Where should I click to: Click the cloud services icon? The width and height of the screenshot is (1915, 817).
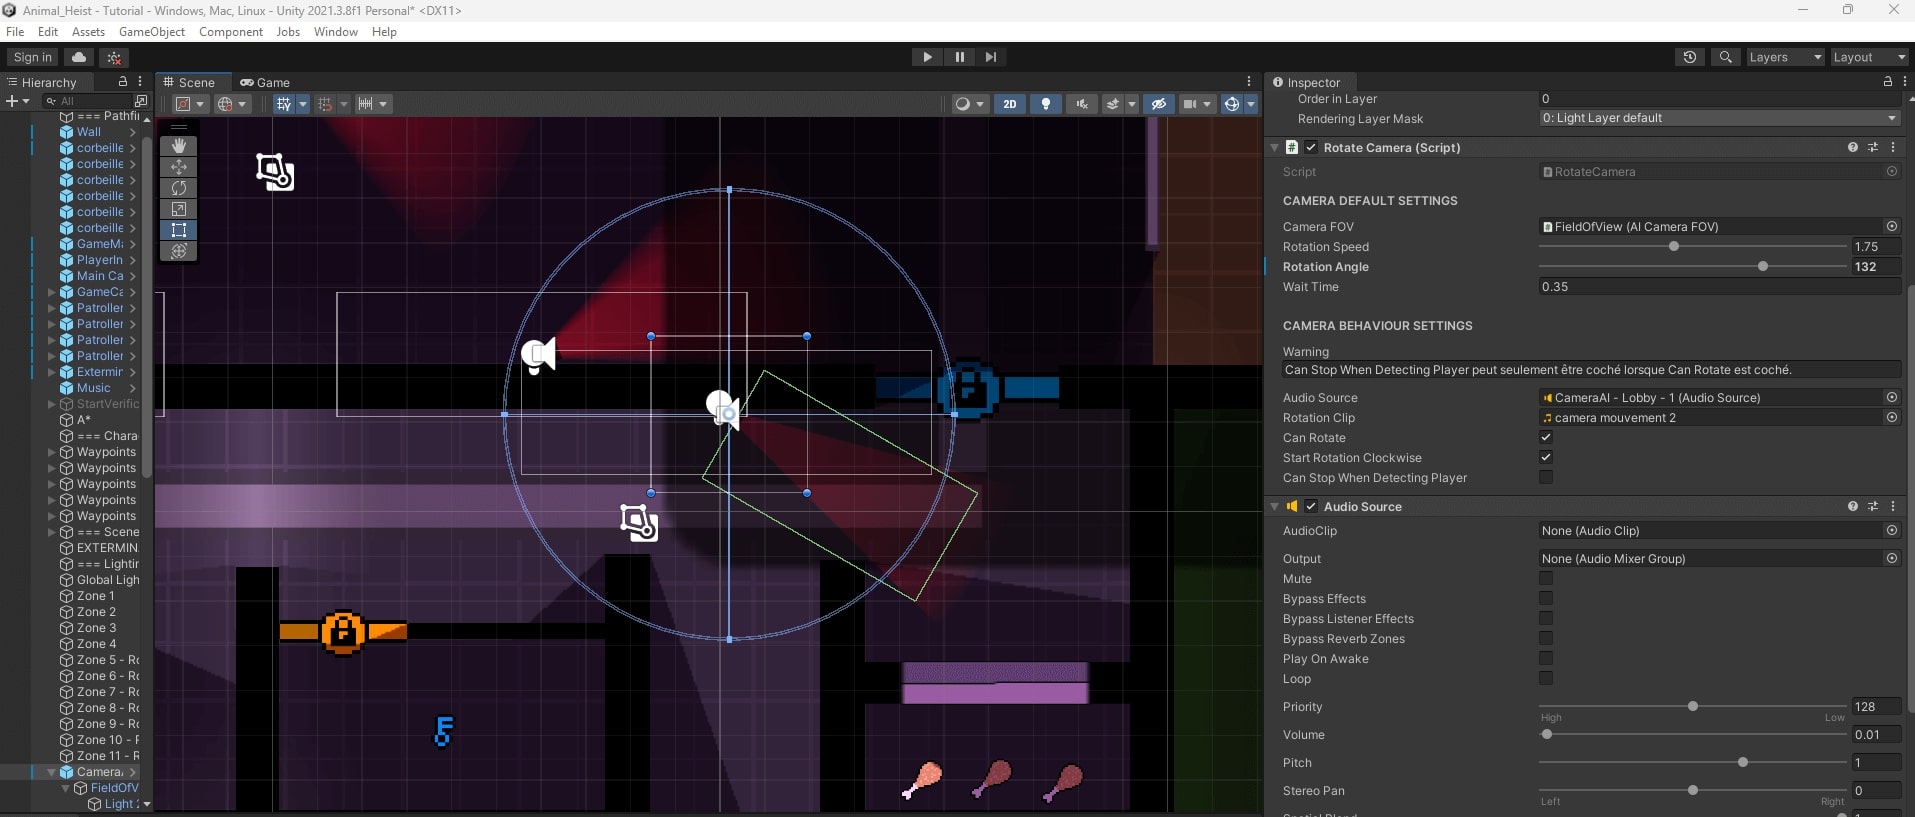[x=79, y=57]
